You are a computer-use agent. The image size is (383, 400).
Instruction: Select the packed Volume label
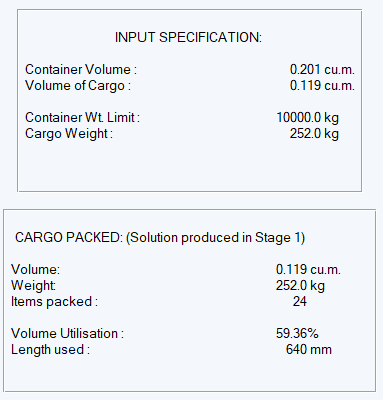[35, 270]
